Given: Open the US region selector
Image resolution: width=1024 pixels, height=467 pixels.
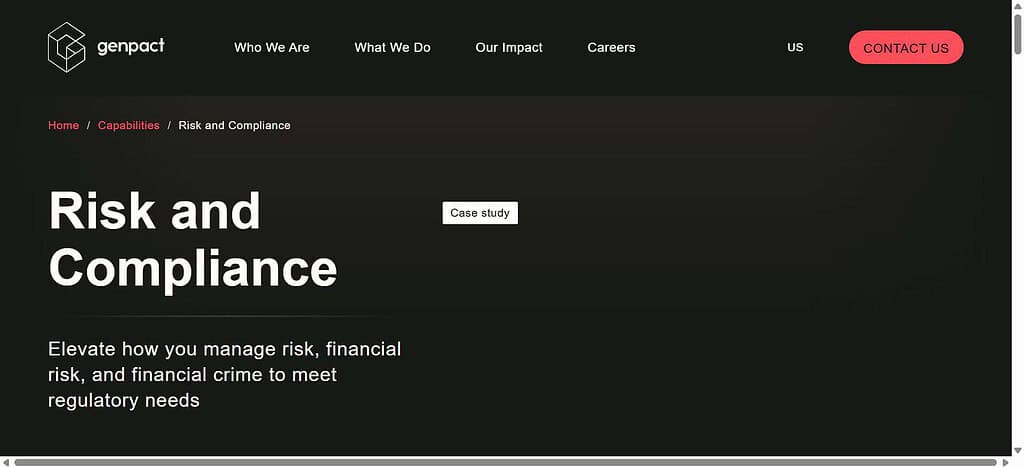Looking at the screenshot, I should point(795,48).
